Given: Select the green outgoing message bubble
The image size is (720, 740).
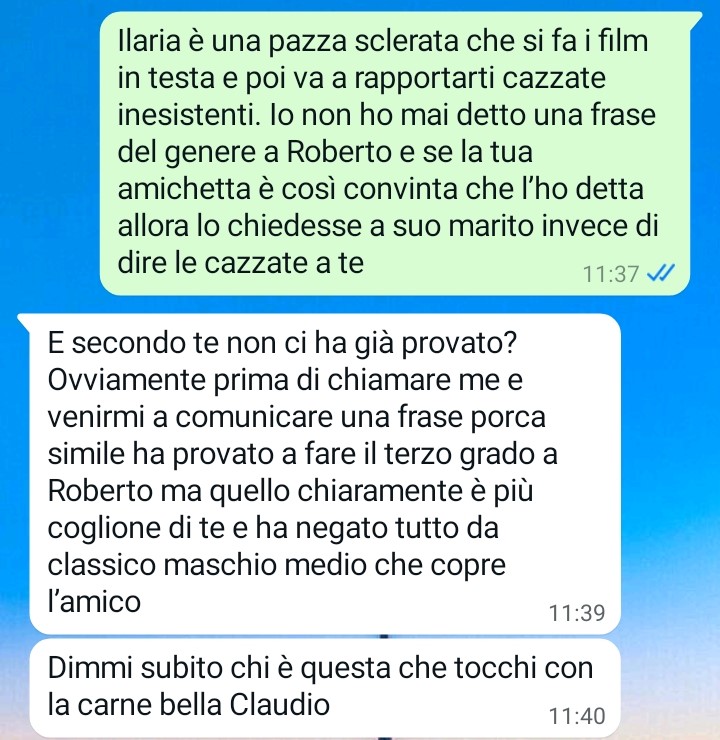Looking at the screenshot, I should point(395,153).
